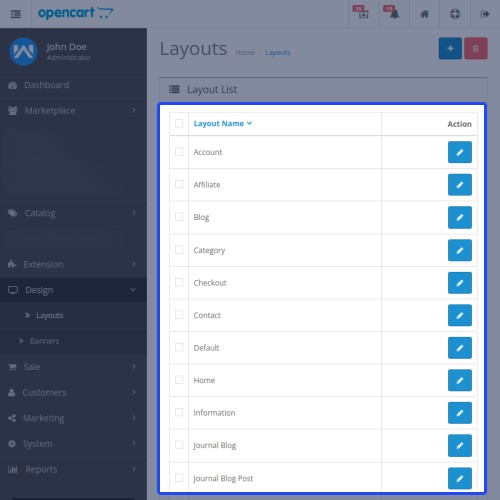Collapse the Design sidebar section

[x=73, y=290]
